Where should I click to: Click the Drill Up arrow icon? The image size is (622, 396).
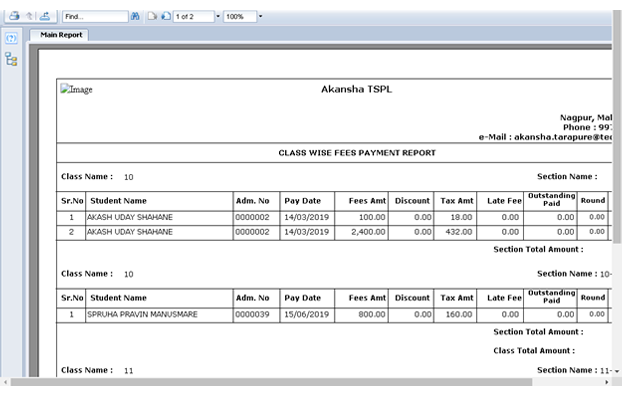pos(29,16)
